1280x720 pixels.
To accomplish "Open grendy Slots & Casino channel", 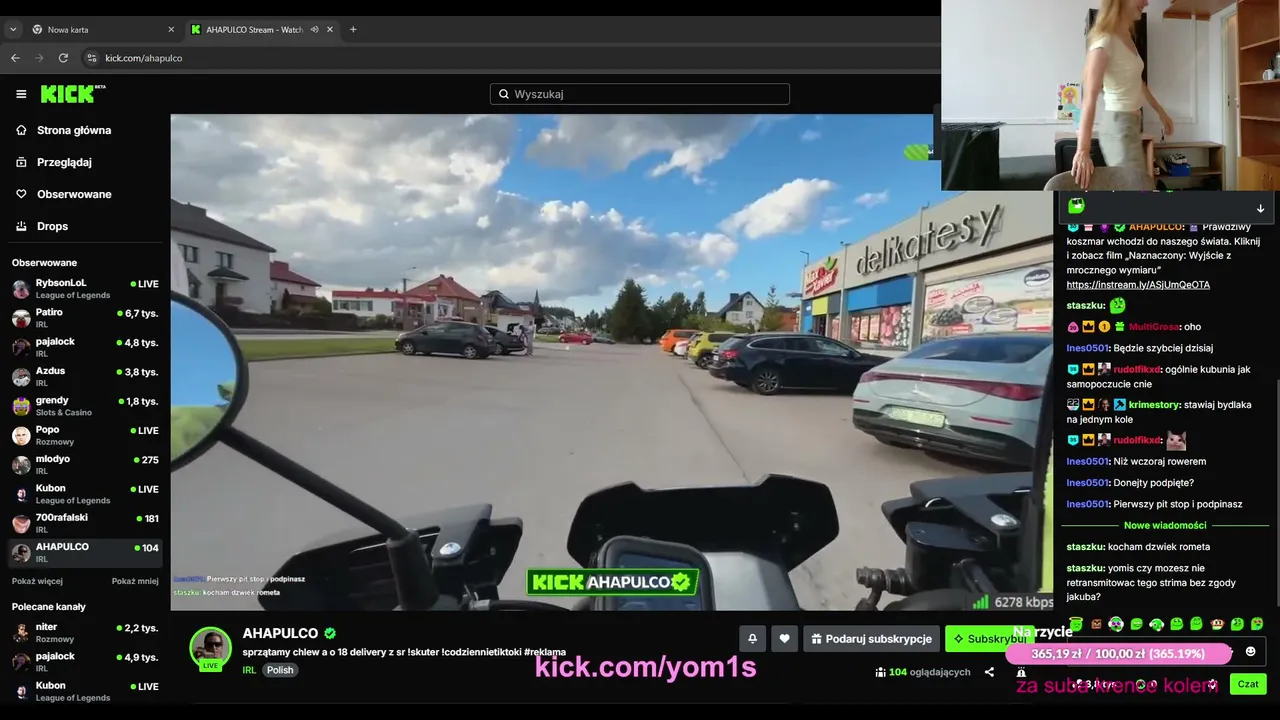I will coord(84,406).
